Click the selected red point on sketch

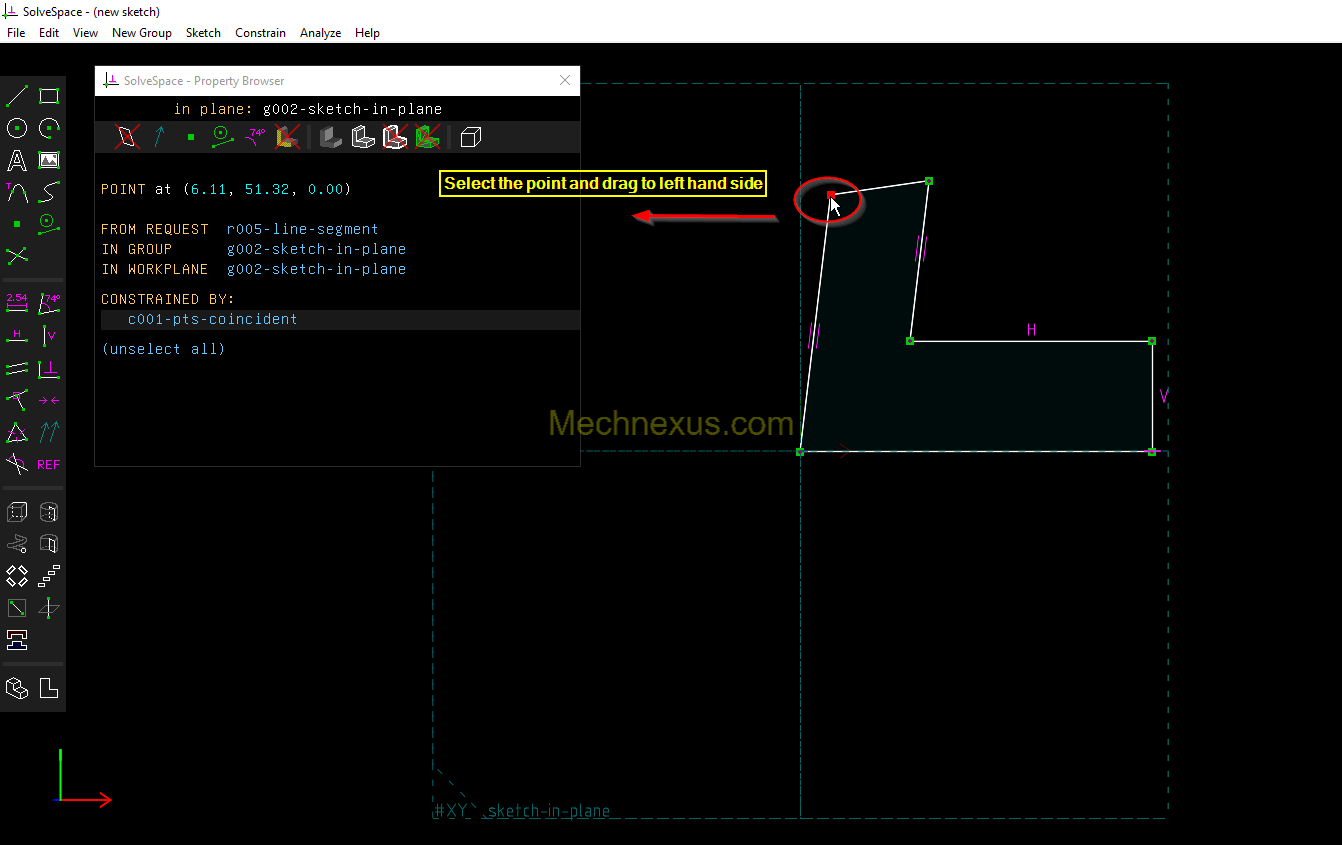[831, 194]
